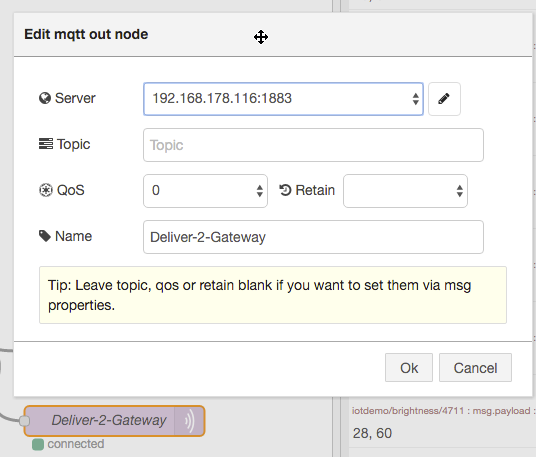
Task: Confirm changes with the Ok button
Action: pos(409,368)
